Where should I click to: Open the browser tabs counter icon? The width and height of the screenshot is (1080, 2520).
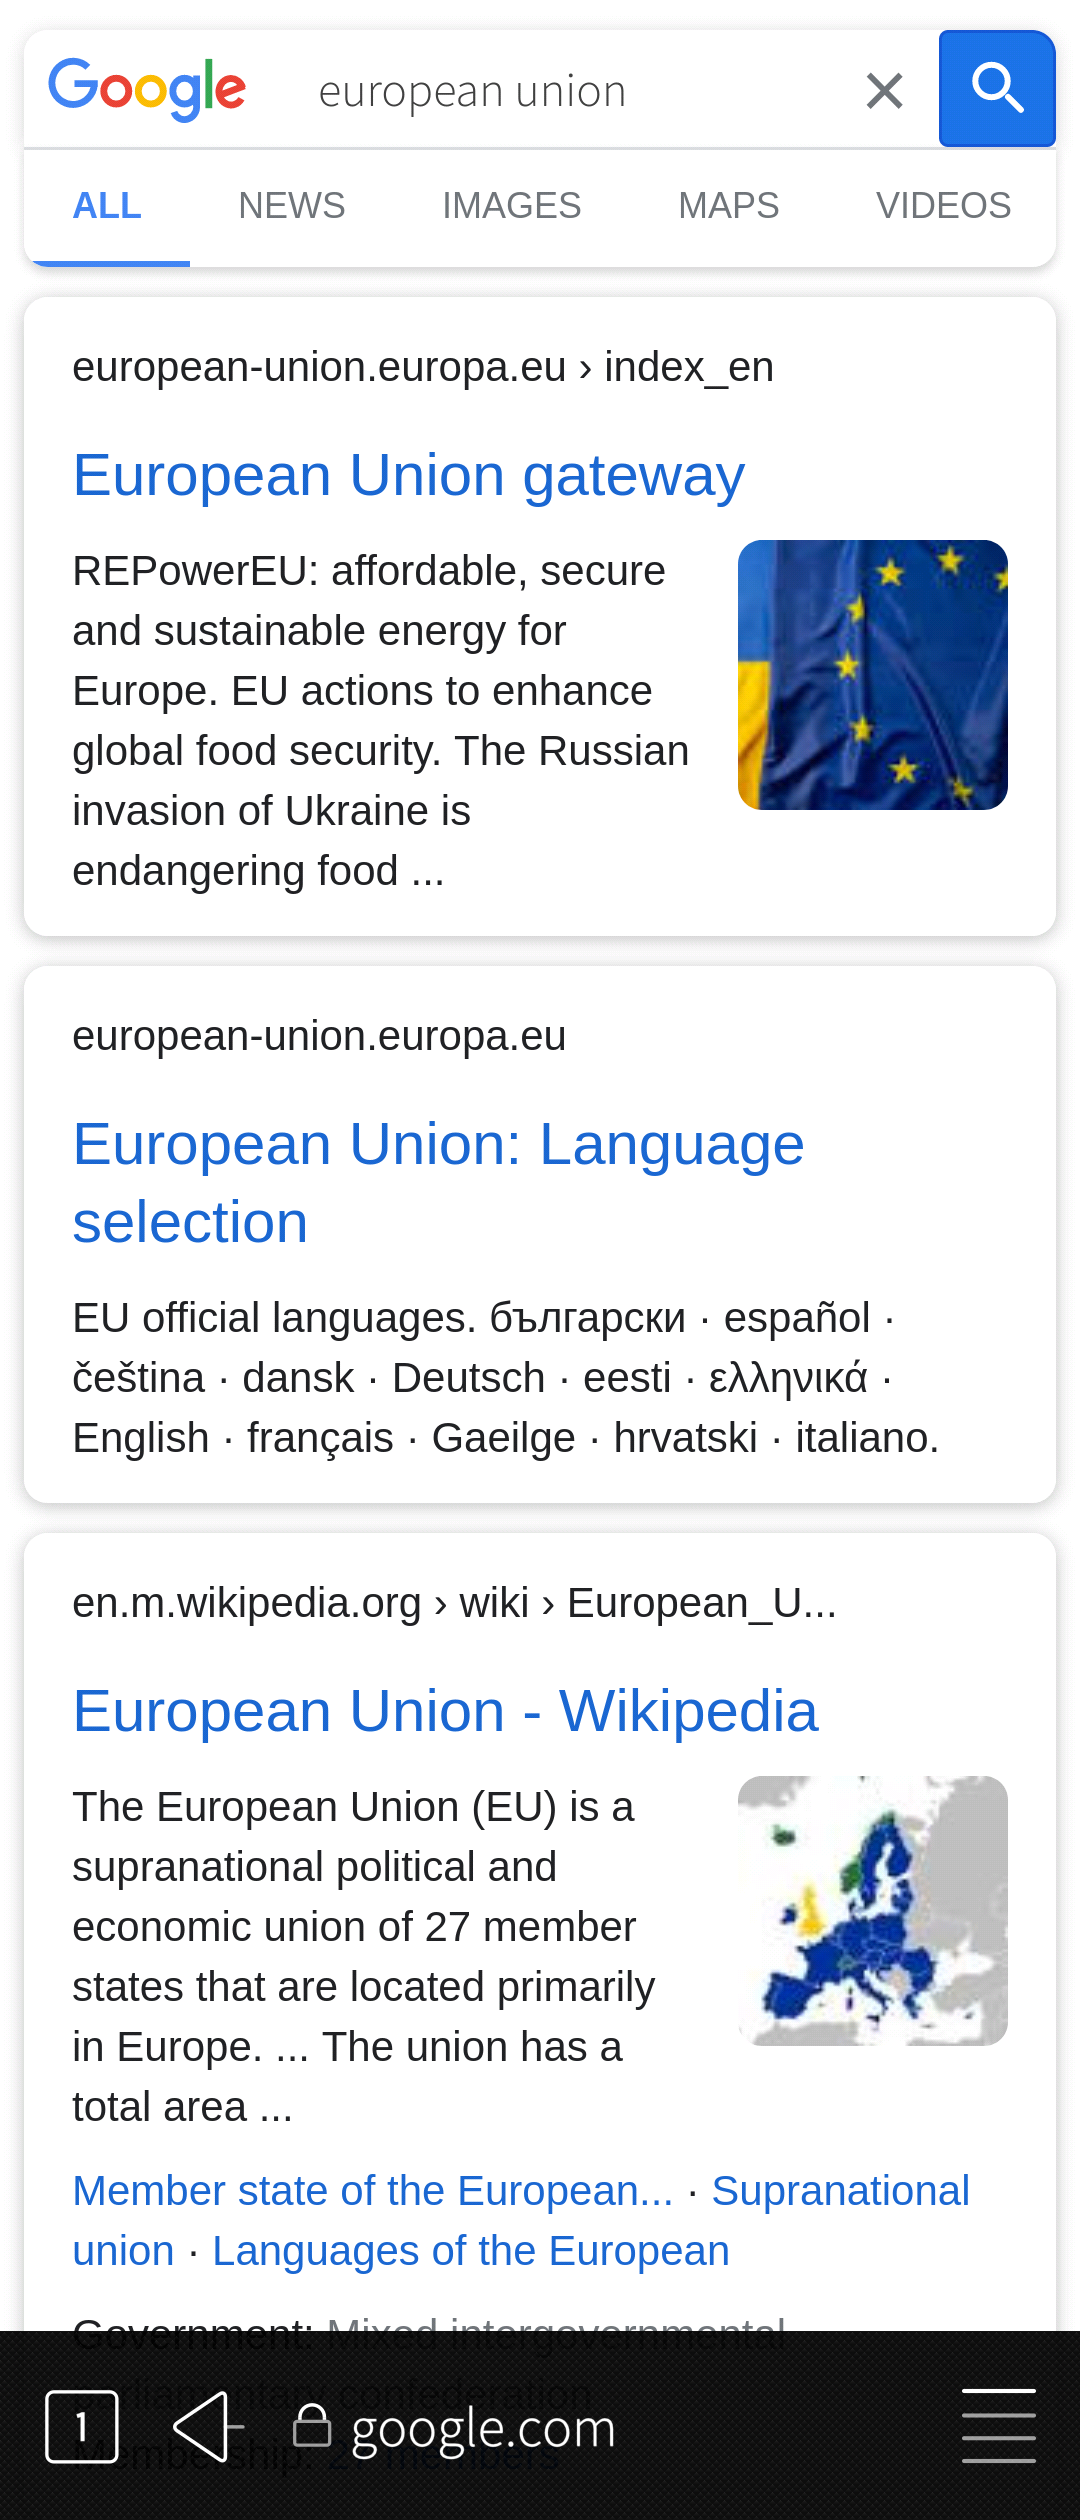pyautogui.click(x=82, y=2426)
